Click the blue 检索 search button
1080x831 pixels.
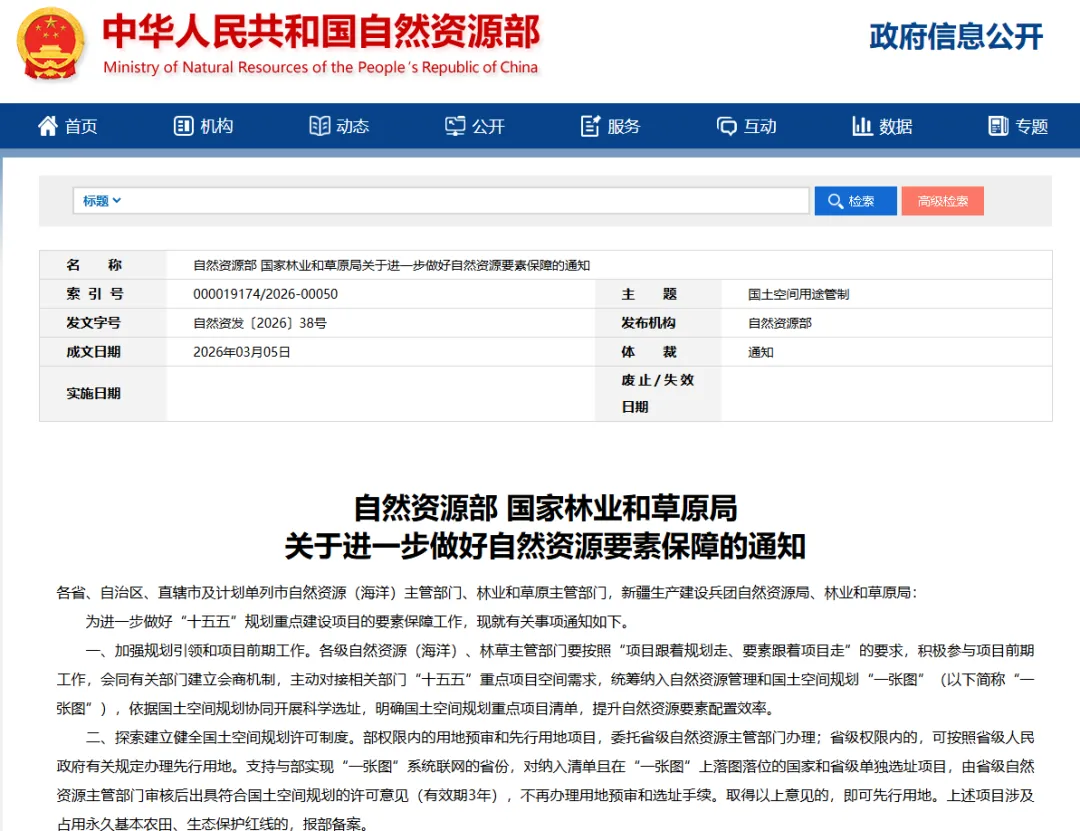[x=855, y=201]
